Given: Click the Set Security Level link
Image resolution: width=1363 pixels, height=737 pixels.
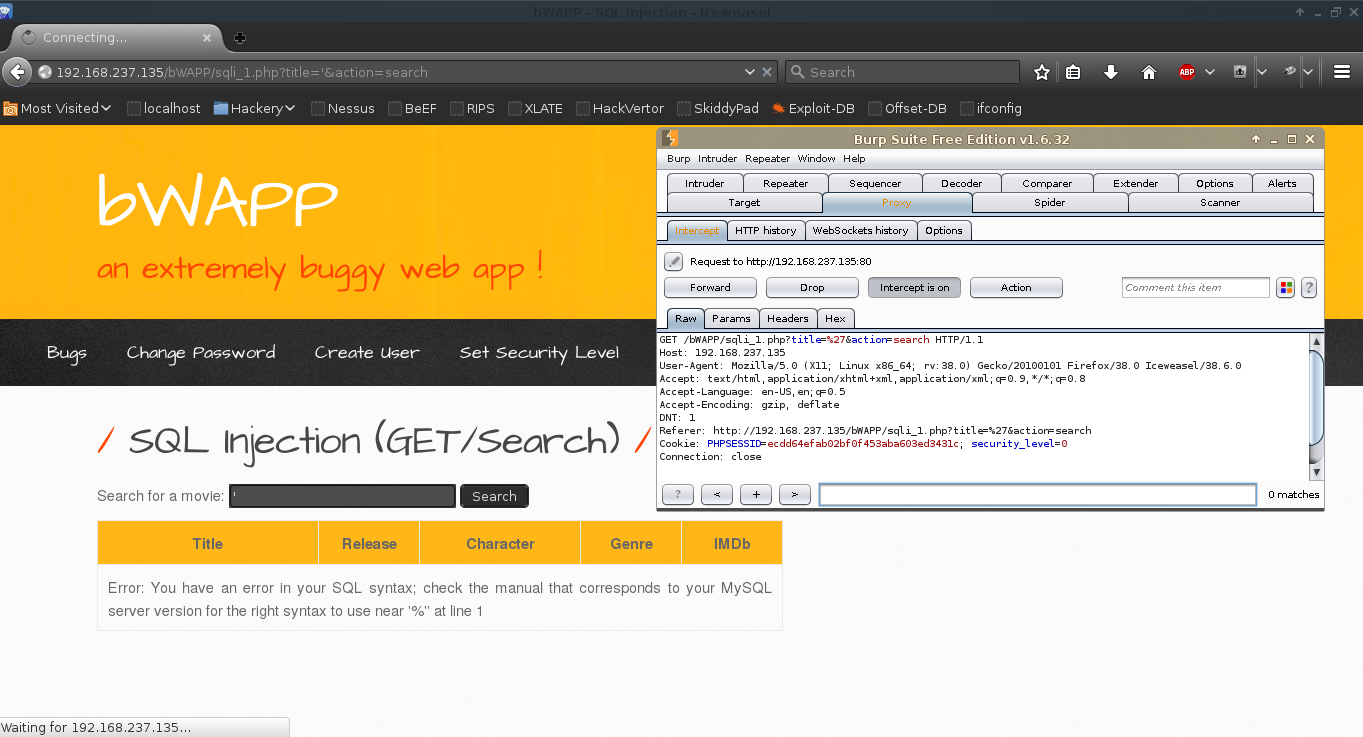Looking at the screenshot, I should (x=539, y=352).
